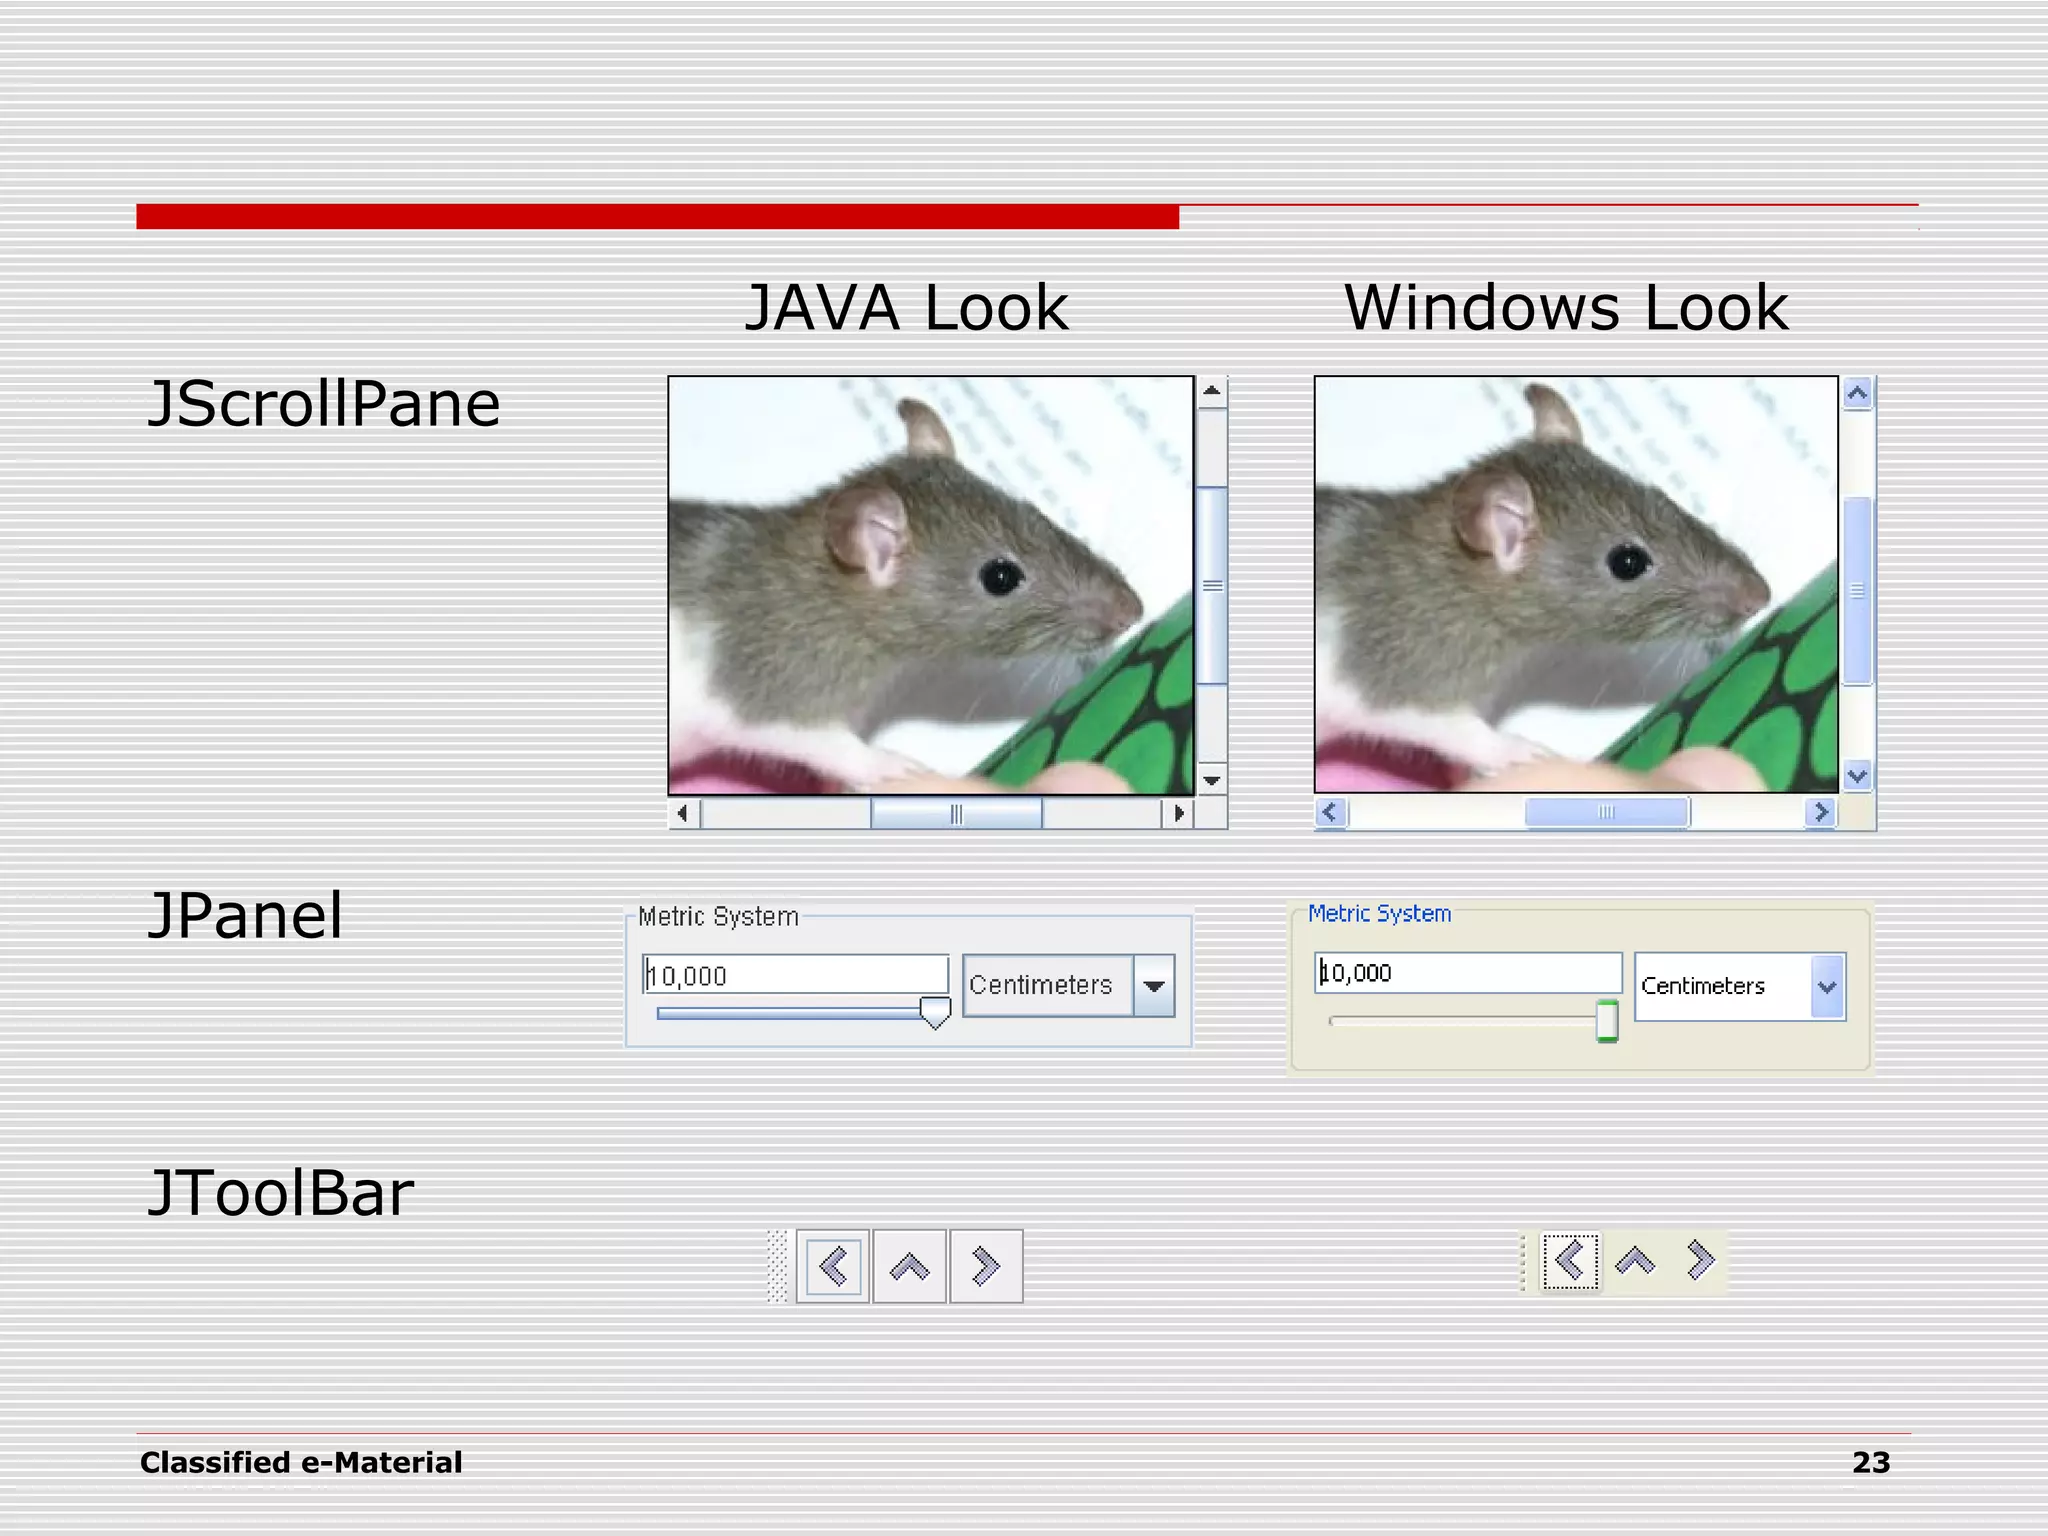This screenshot has width=2048, height=1536.
Task: Click the Java Look slider track
Action: pyautogui.click(x=788, y=1013)
